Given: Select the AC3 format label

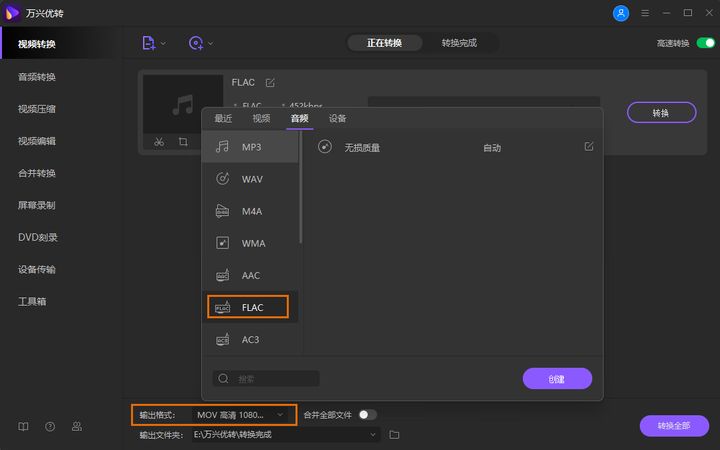Looking at the screenshot, I should click(250, 340).
